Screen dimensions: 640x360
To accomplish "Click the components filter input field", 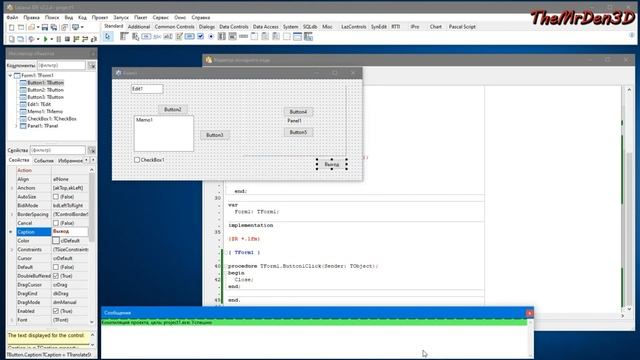I will 61,65.
